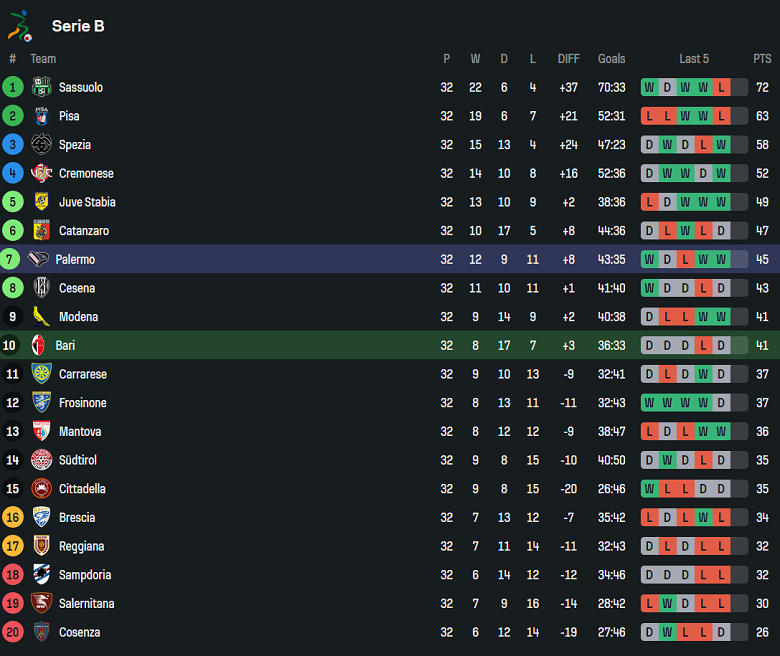Click the Bari team crest

38,346
